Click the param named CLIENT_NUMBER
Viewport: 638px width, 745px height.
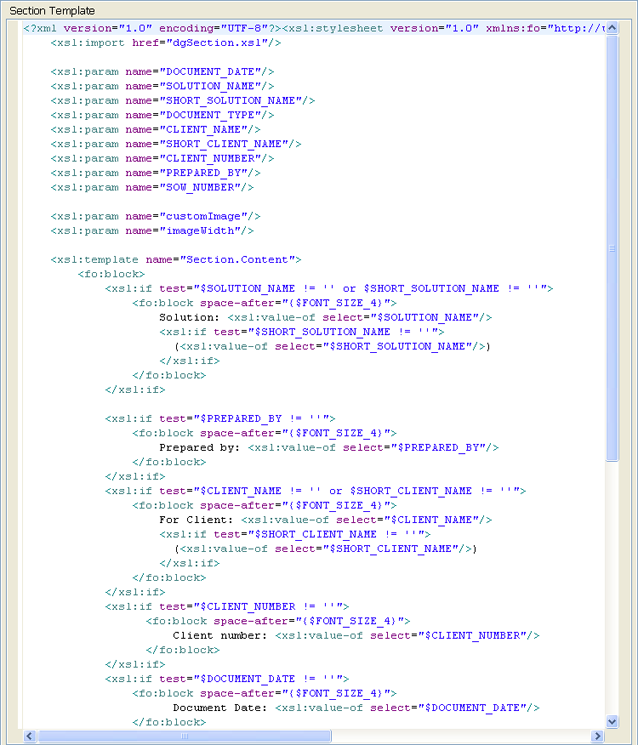tap(162, 158)
